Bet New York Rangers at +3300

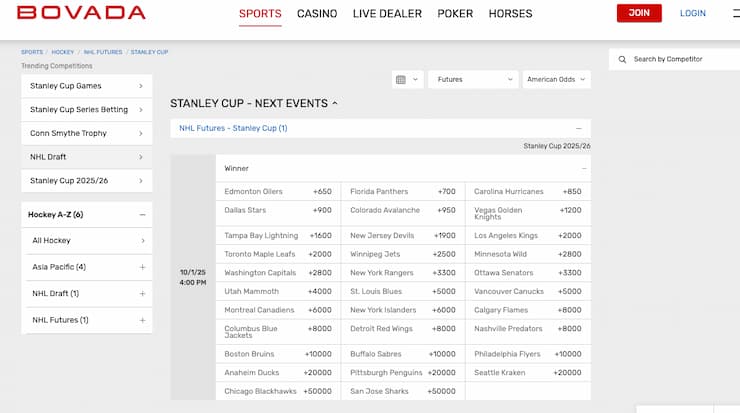[x=403, y=273]
